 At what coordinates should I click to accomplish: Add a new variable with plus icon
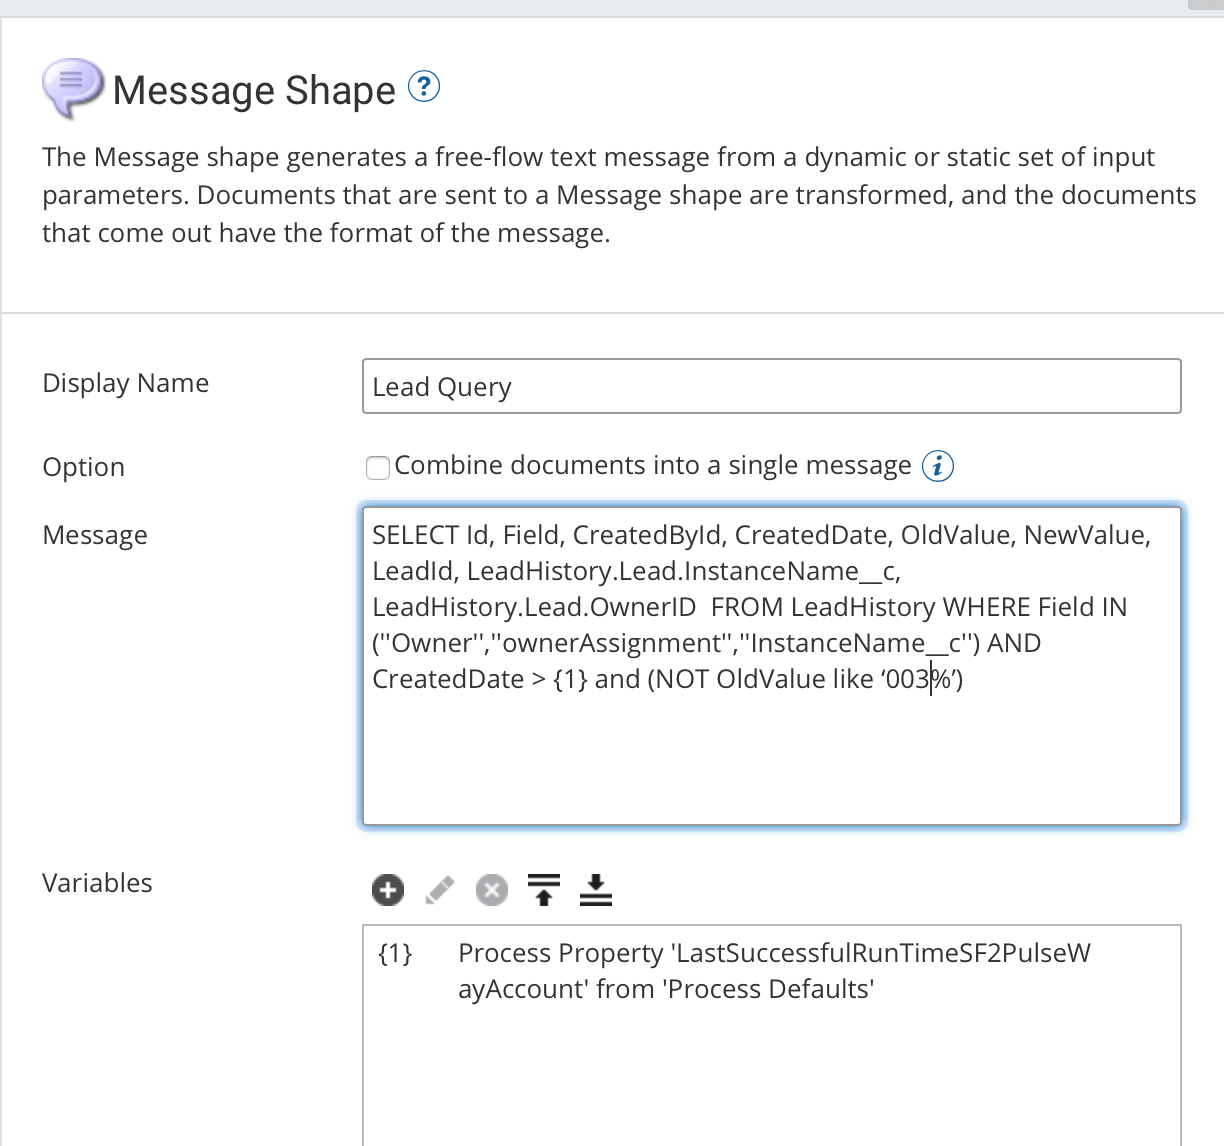388,889
